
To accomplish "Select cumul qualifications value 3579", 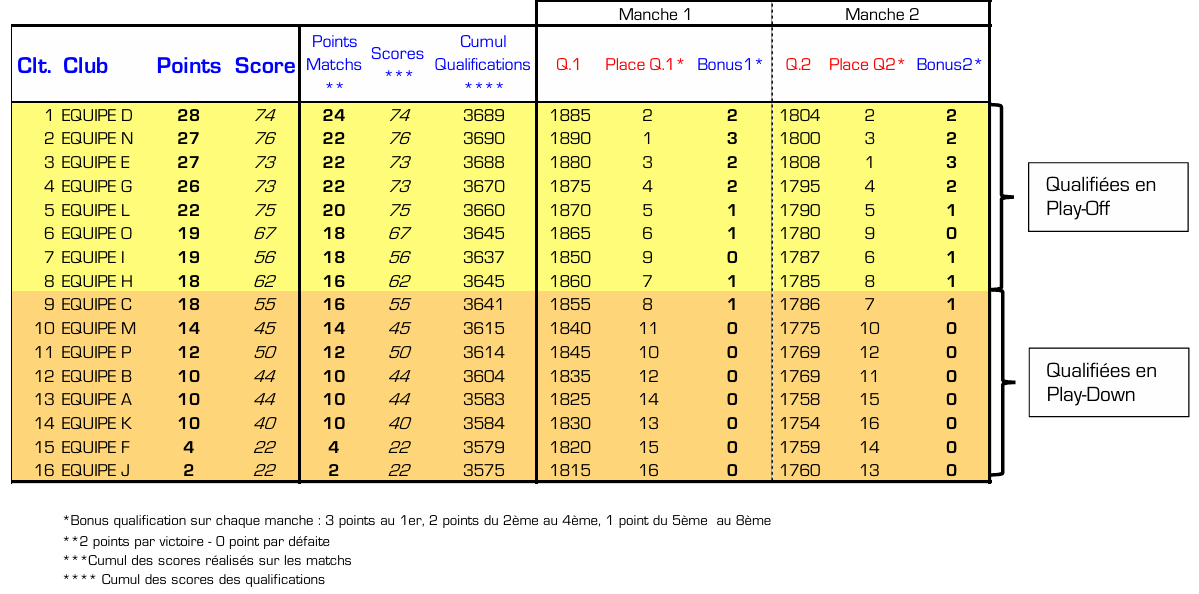I will tap(484, 447).
